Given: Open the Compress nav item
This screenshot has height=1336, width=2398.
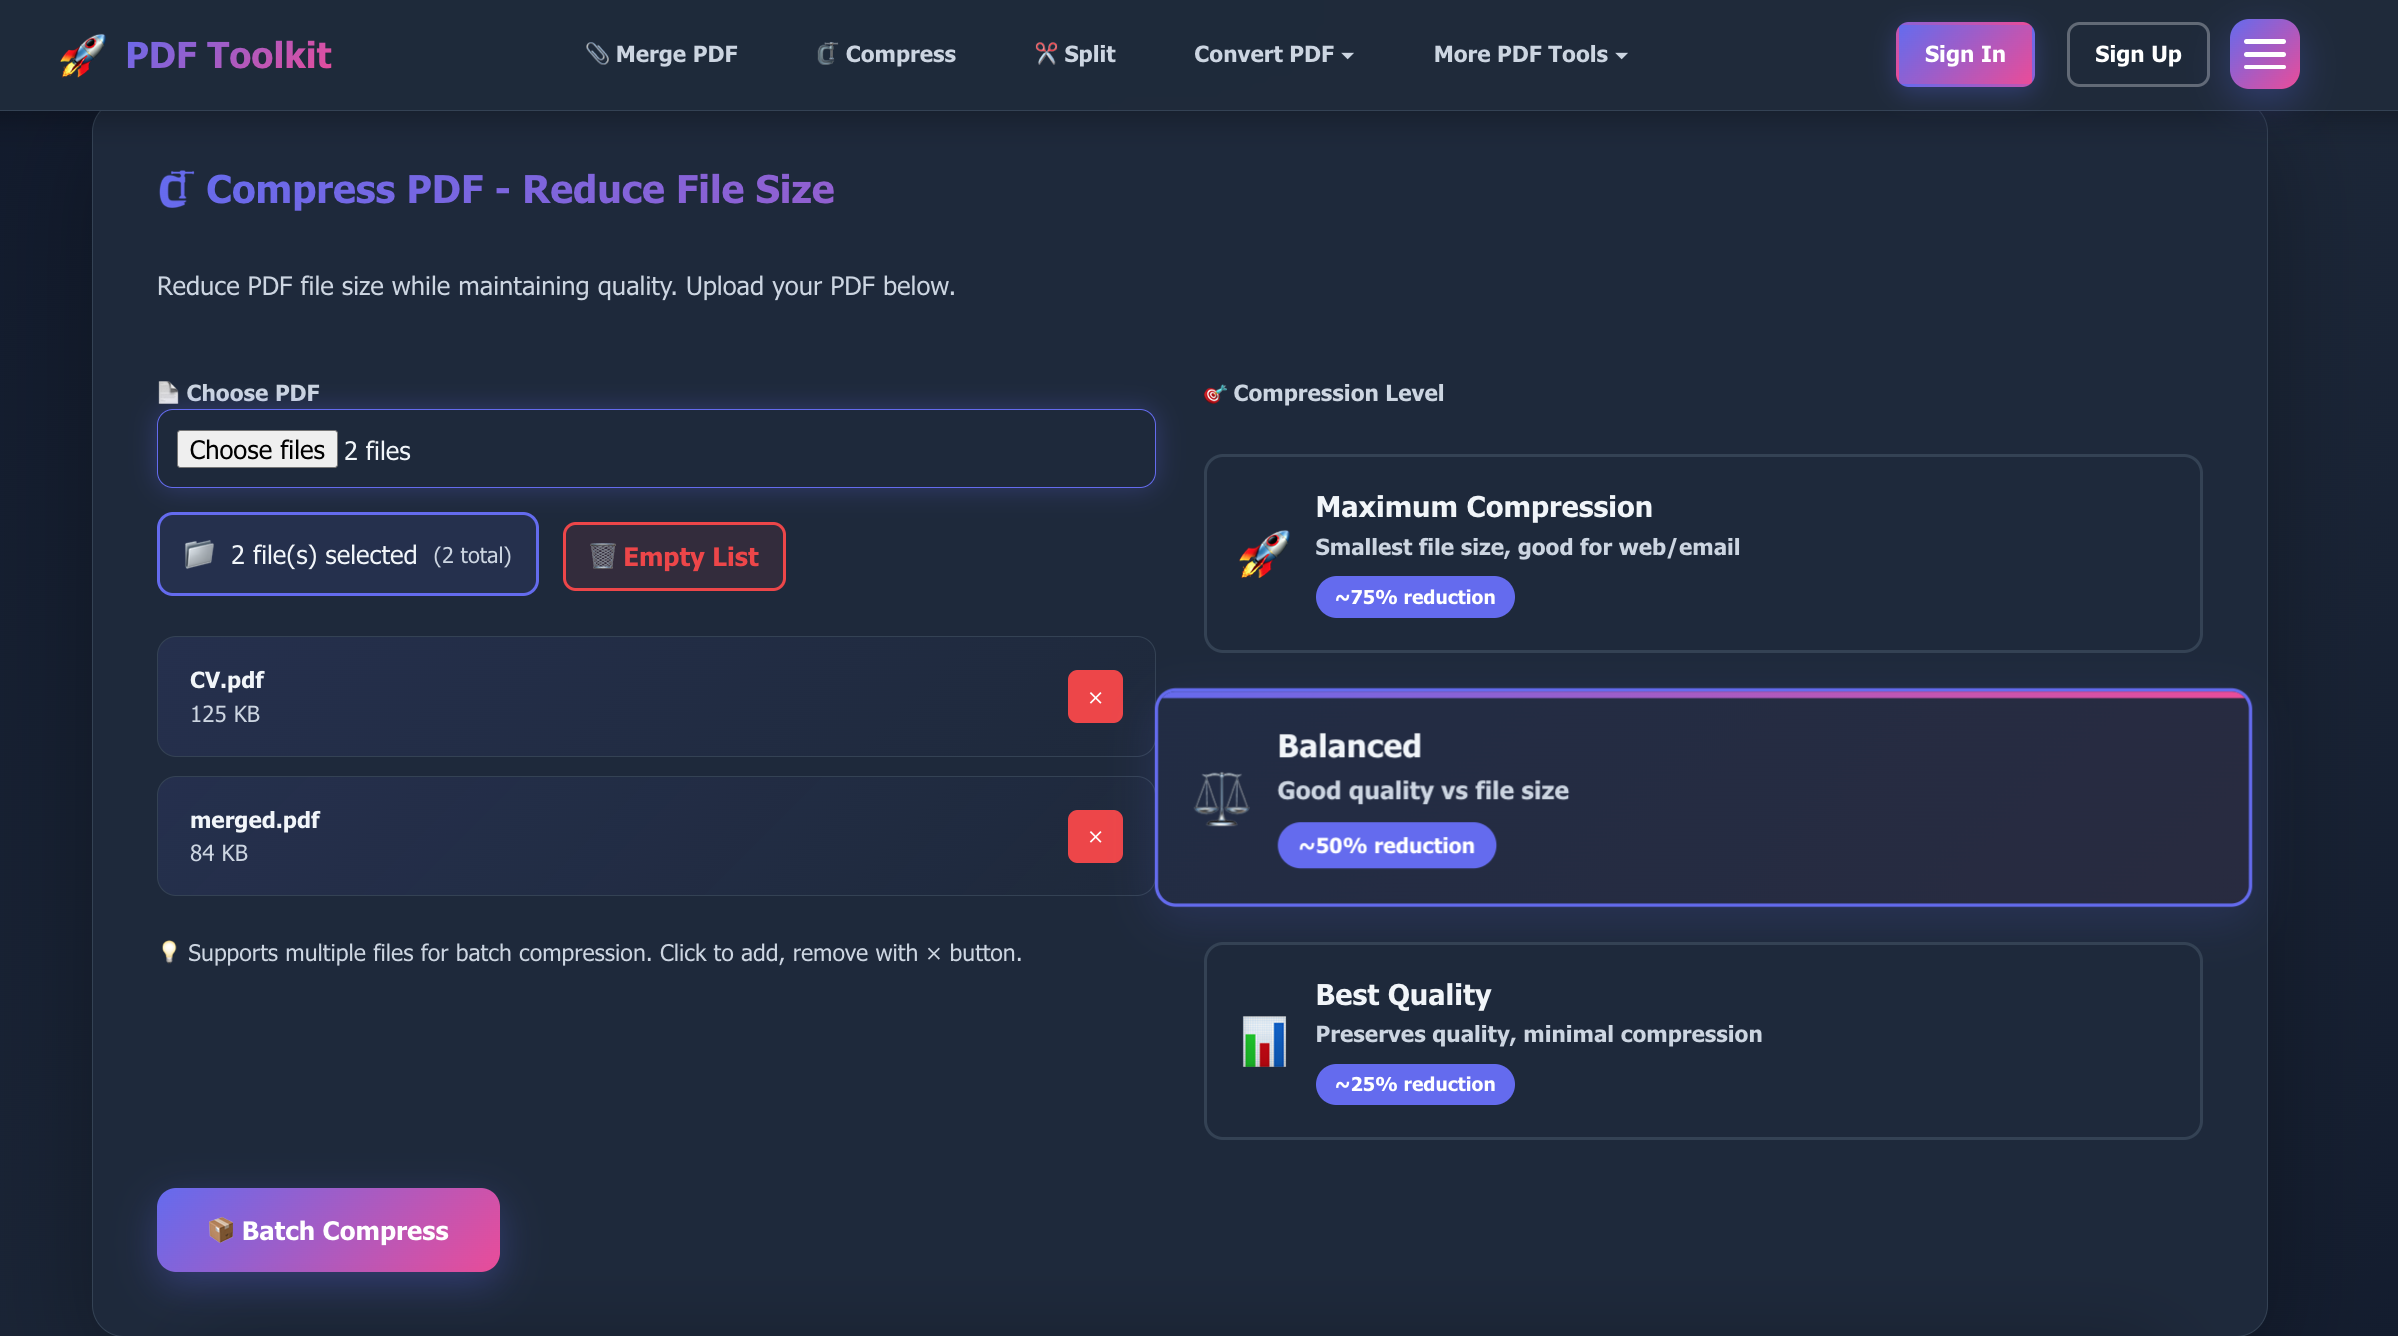Looking at the screenshot, I should 886,54.
